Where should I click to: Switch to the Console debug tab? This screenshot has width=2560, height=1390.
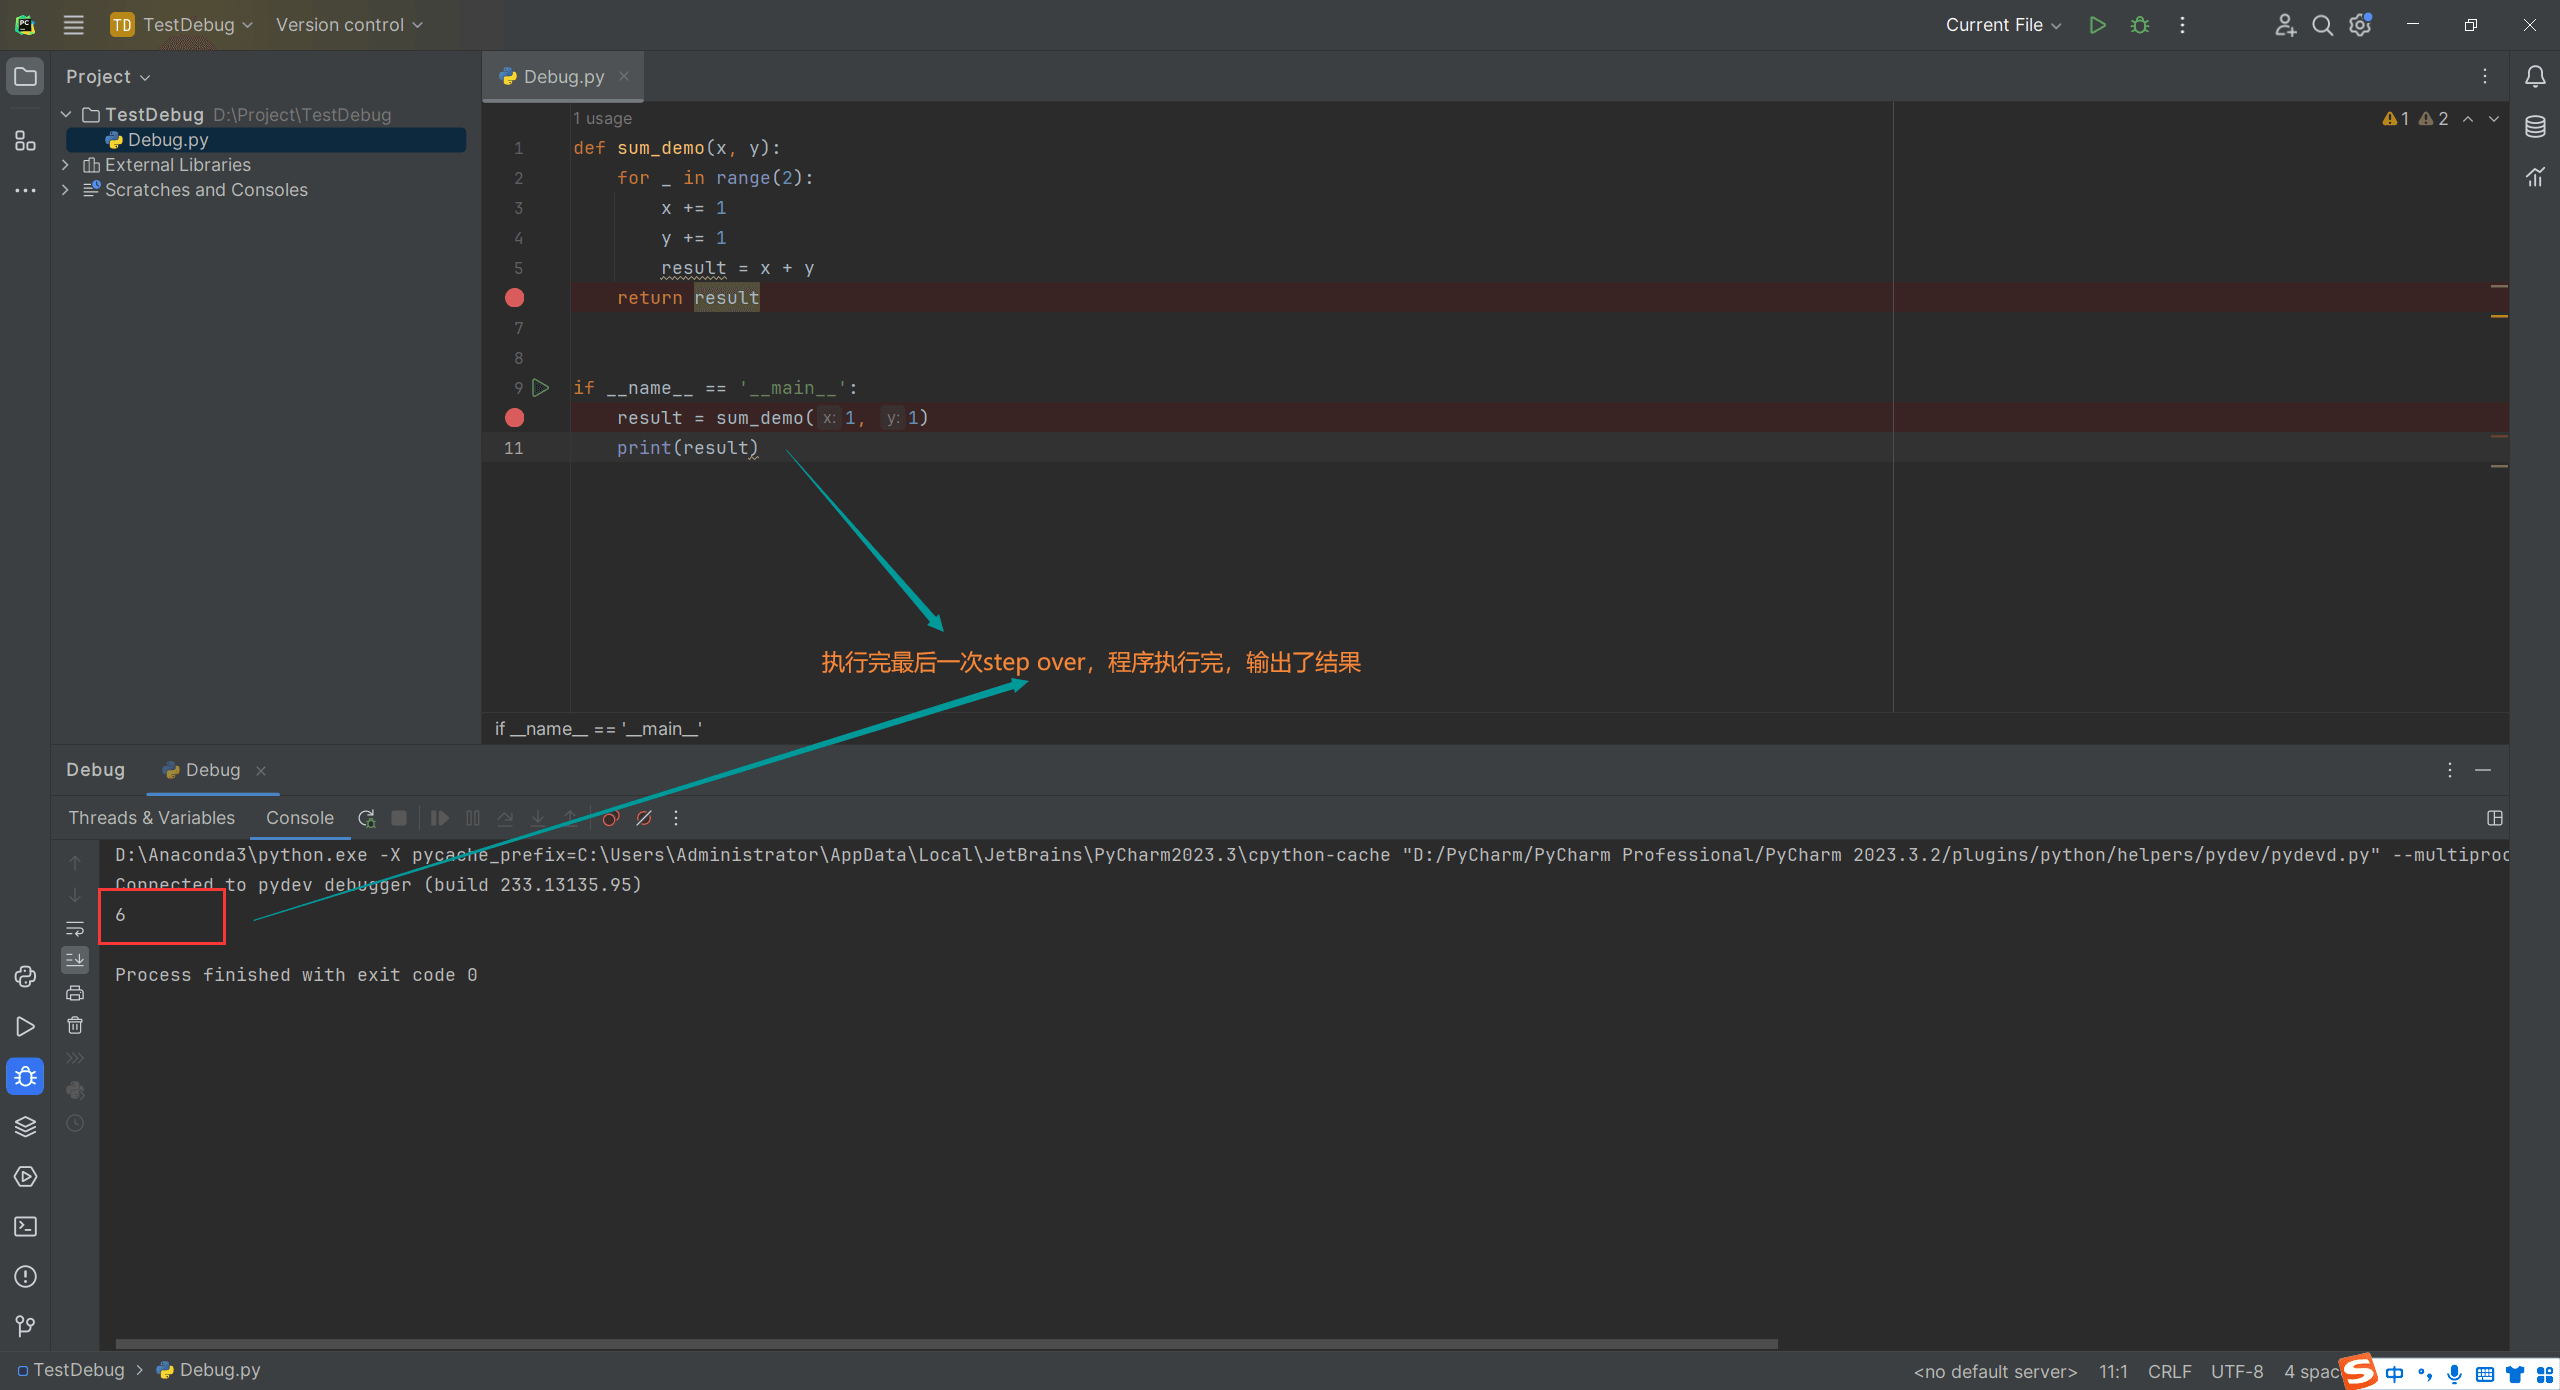tap(299, 817)
